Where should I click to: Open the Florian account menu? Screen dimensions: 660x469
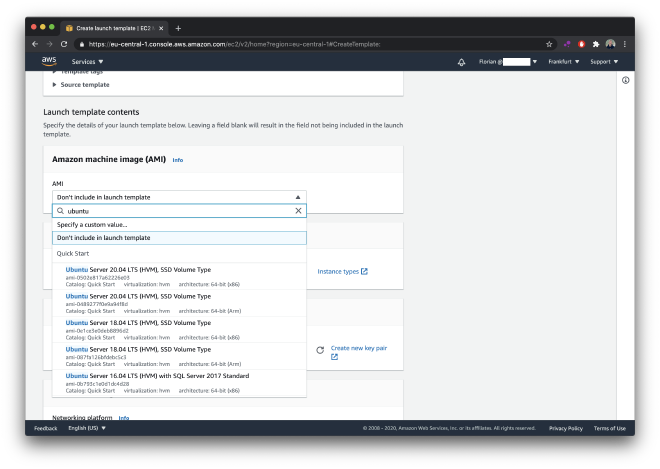508,61
